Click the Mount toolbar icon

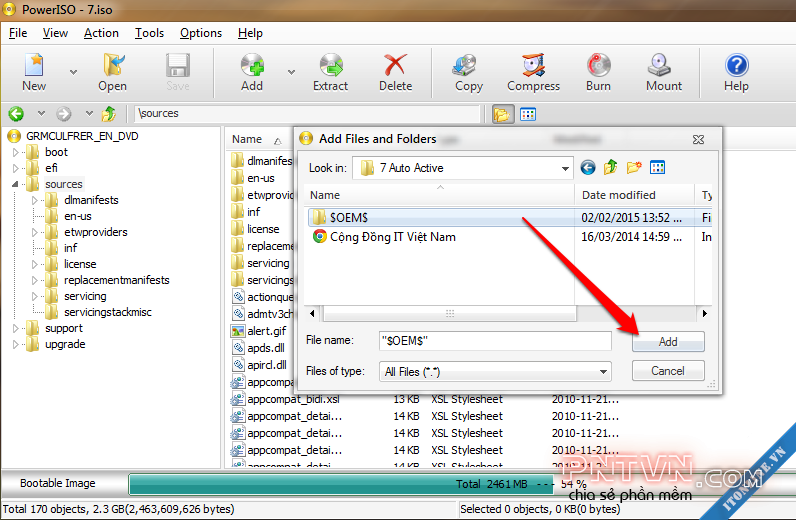click(664, 72)
